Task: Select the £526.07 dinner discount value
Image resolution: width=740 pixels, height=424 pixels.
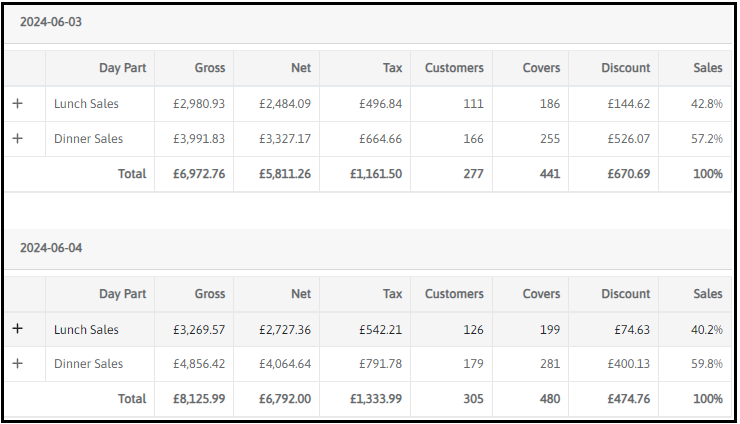Action: [628, 139]
